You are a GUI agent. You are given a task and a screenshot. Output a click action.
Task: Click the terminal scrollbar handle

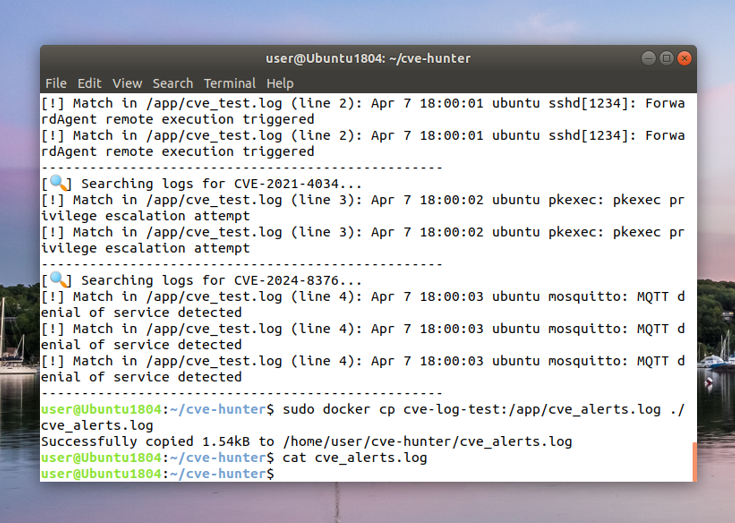click(x=694, y=462)
